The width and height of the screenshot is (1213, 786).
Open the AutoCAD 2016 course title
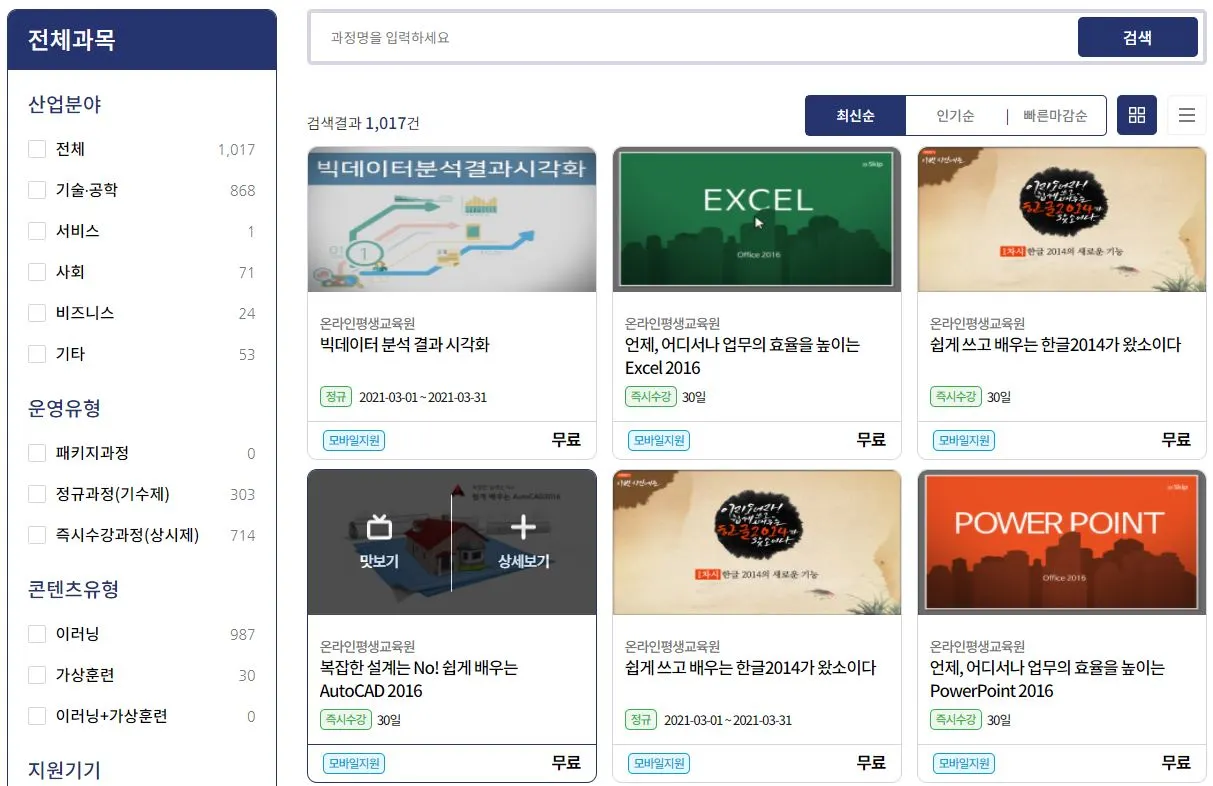(x=419, y=679)
